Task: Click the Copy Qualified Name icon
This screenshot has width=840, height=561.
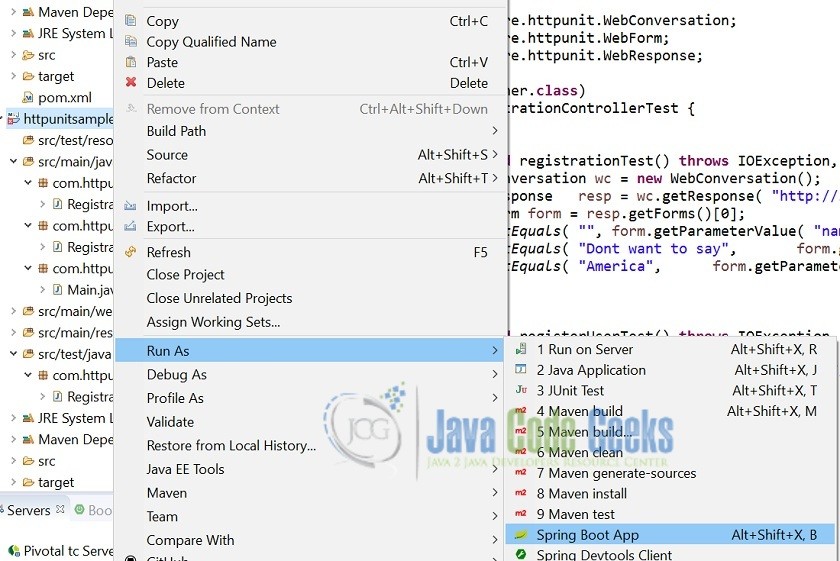Action: [x=130, y=41]
